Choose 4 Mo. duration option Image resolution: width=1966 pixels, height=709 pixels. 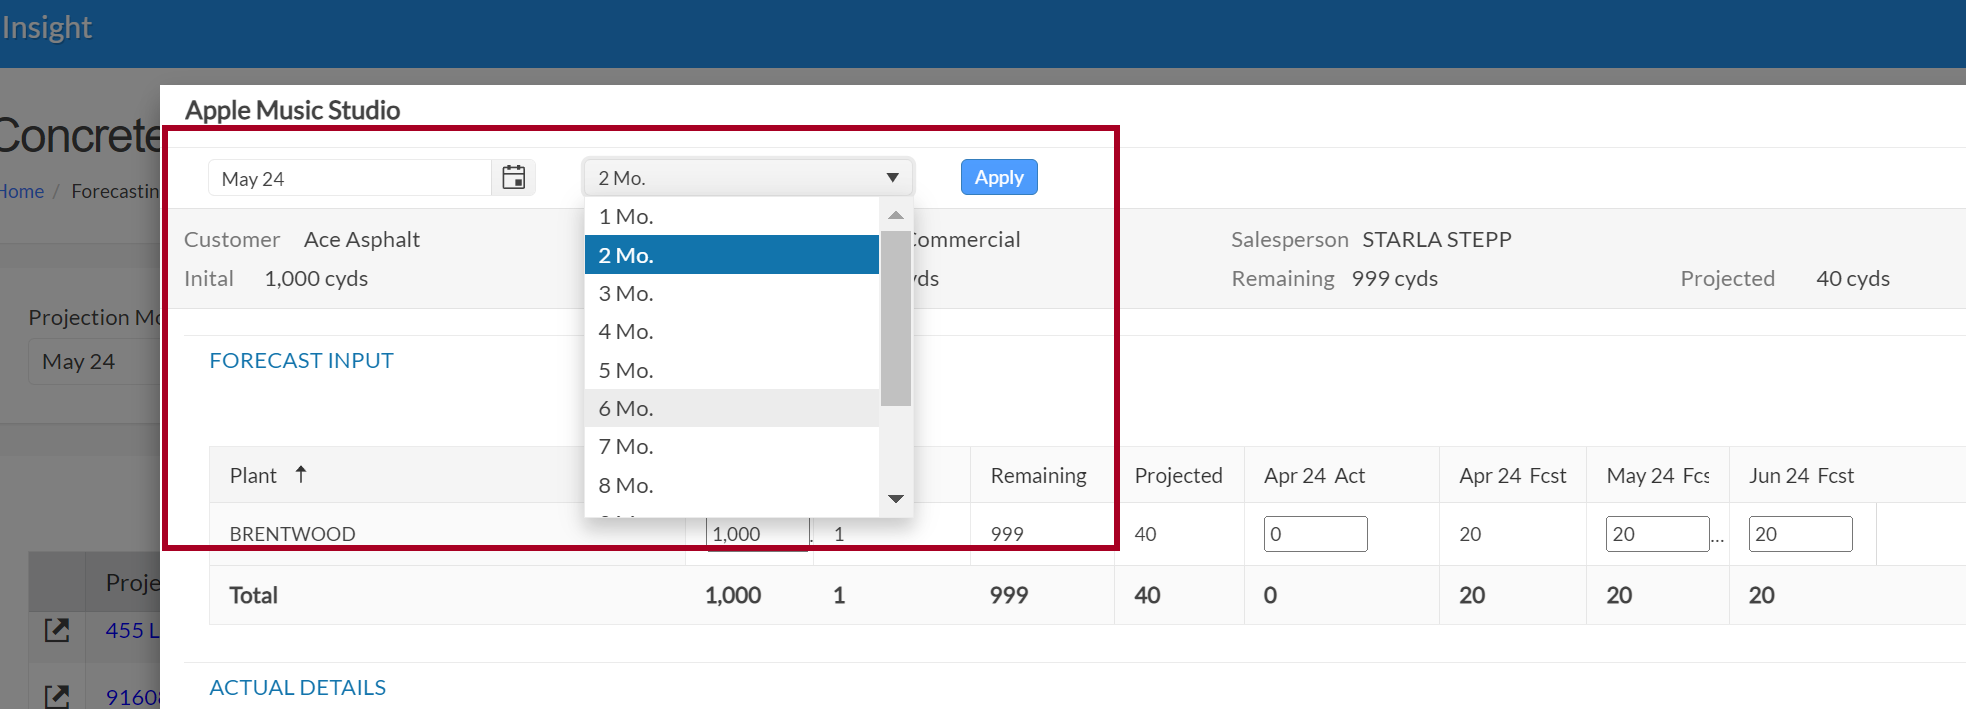point(732,331)
